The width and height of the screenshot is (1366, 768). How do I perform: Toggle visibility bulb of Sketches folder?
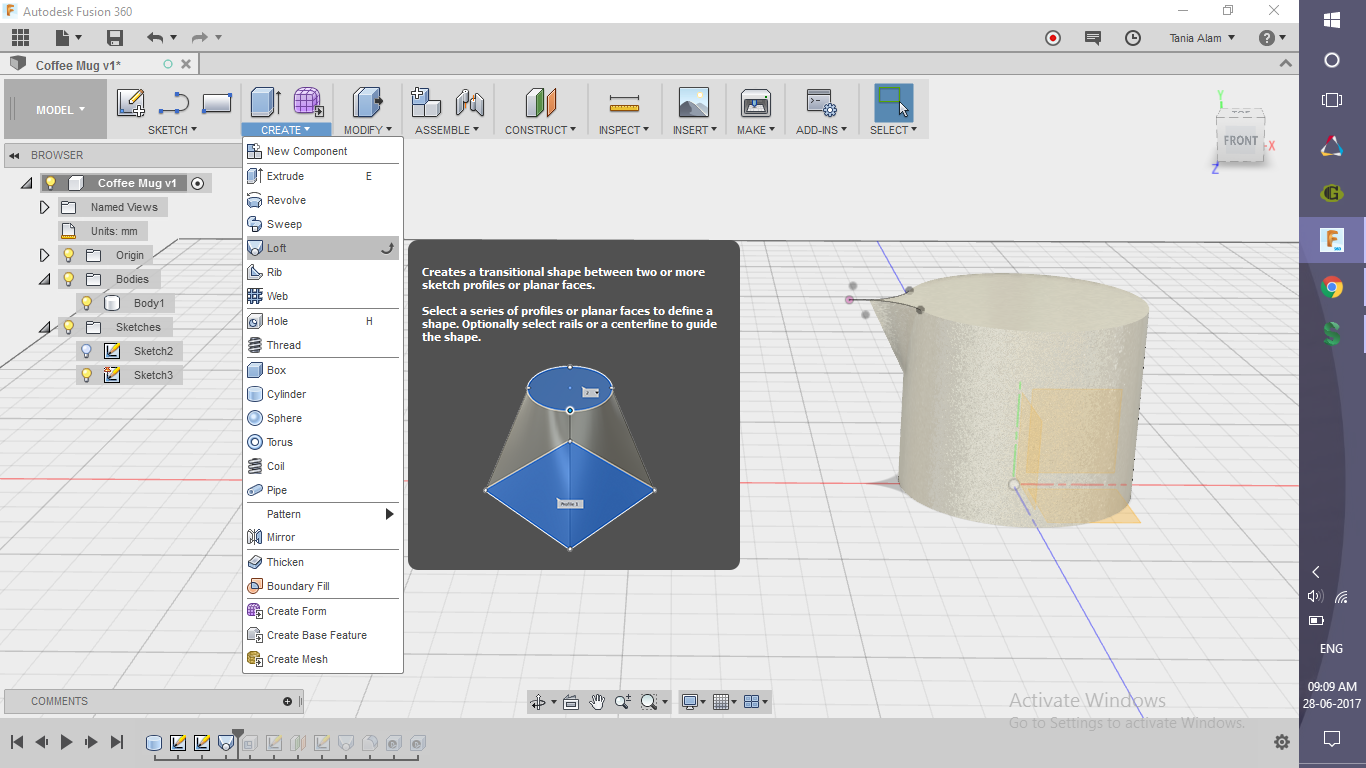pyautogui.click(x=68, y=327)
